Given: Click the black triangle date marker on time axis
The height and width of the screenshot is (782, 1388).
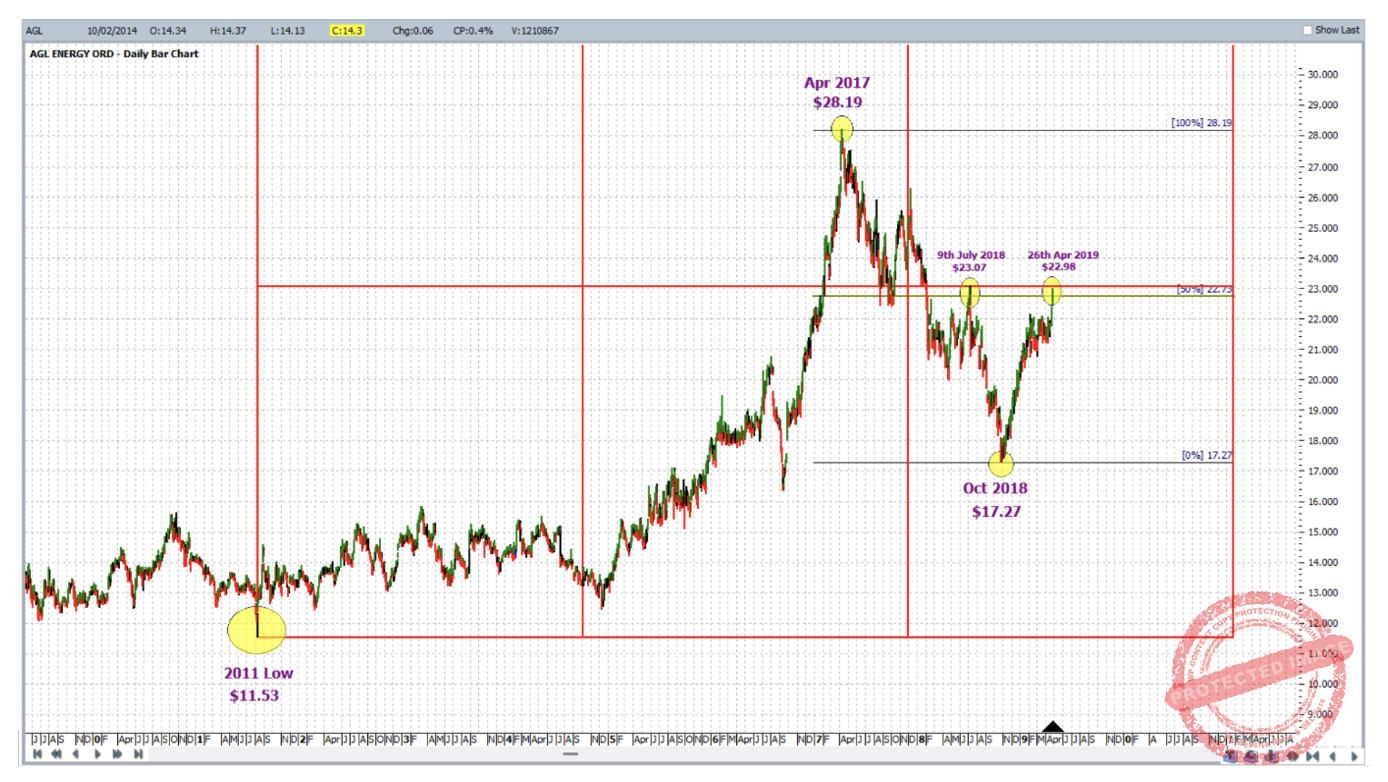Looking at the screenshot, I should pyautogui.click(x=1053, y=726).
